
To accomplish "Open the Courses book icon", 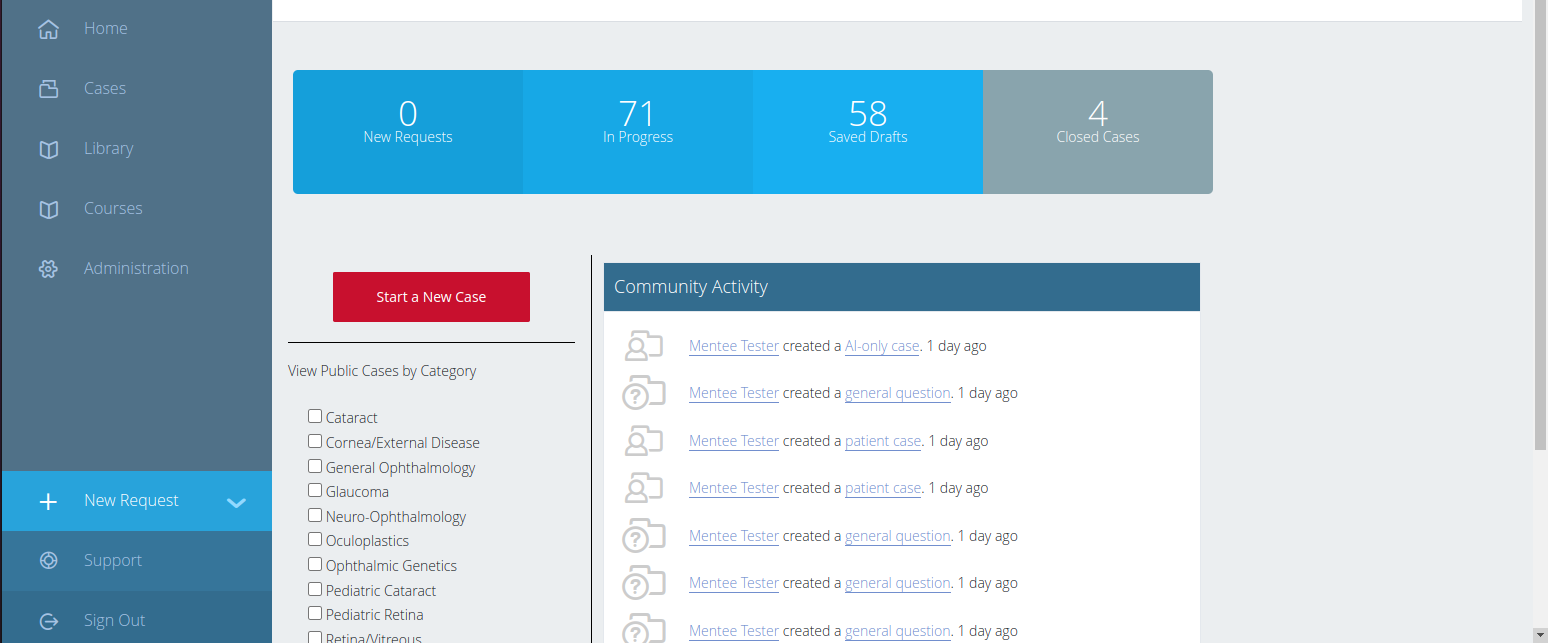I will tap(48, 209).
